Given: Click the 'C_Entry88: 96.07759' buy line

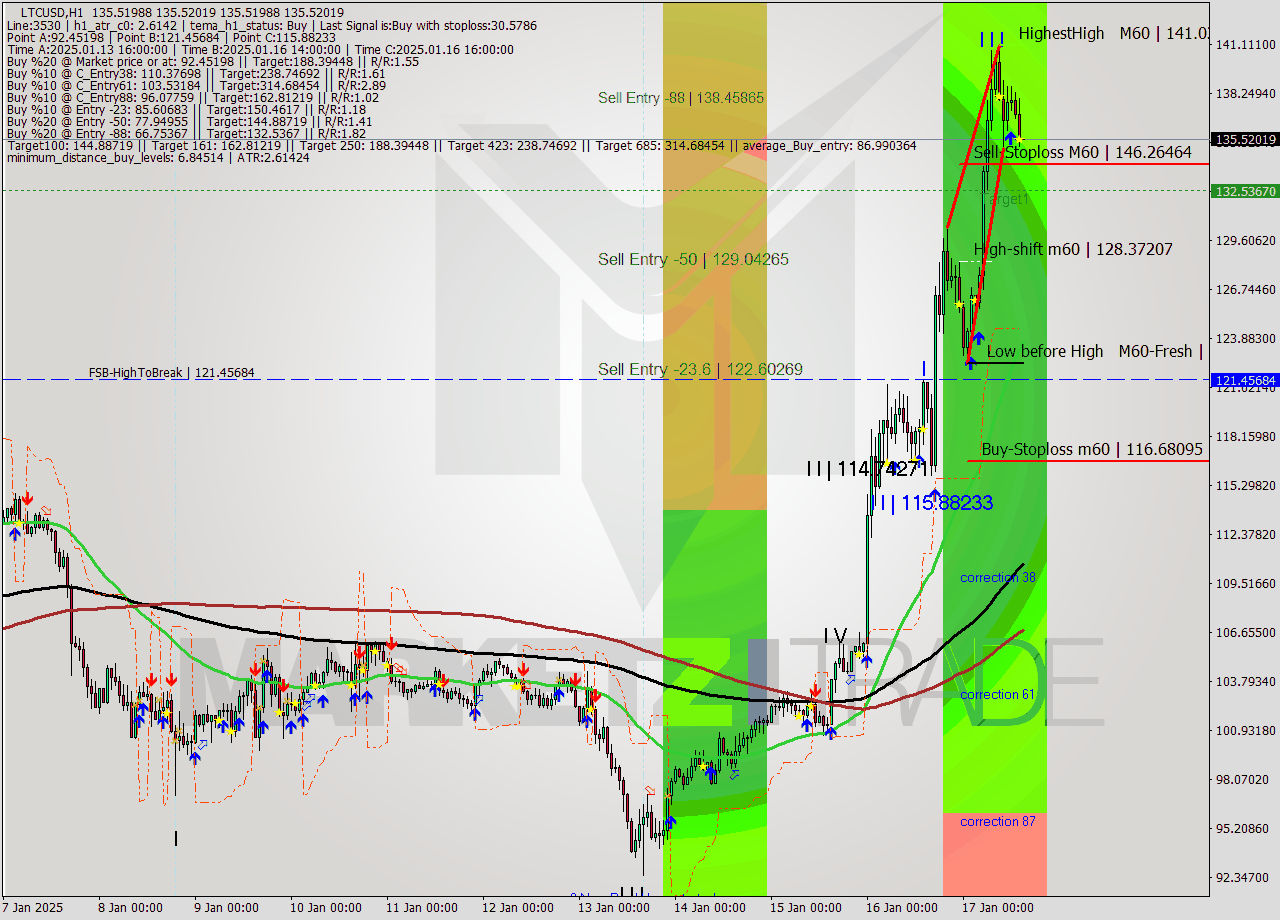Looking at the screenshot, I should [193, 97].
